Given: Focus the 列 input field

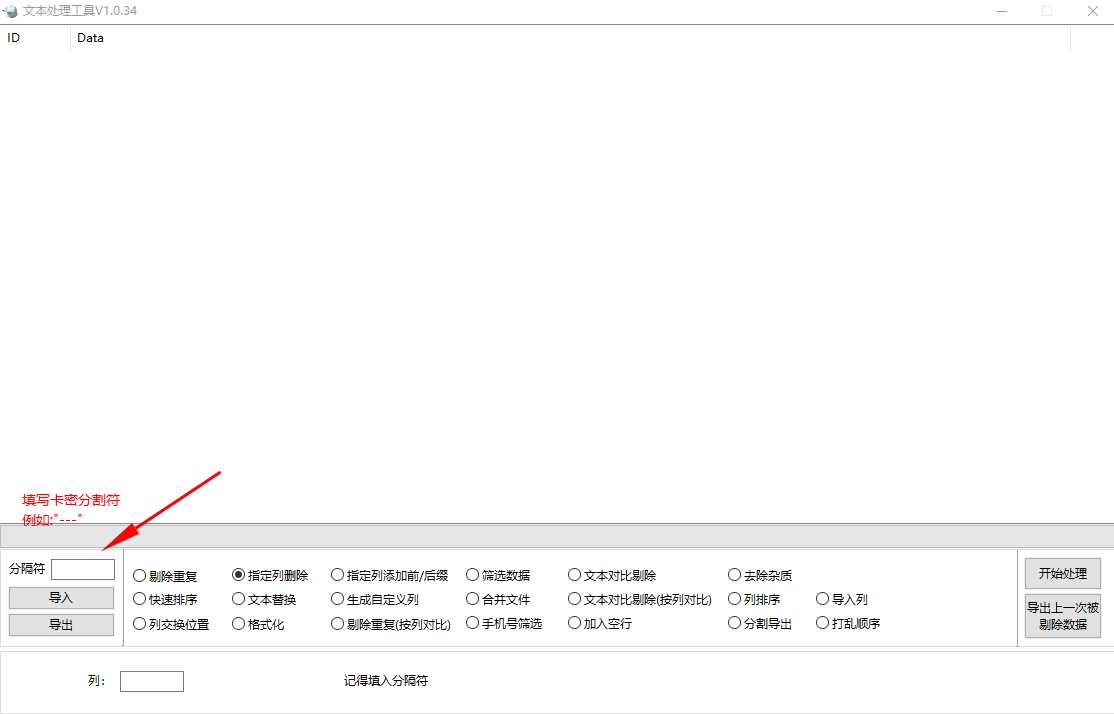Looking at the screenshot, I should (152, 681).
